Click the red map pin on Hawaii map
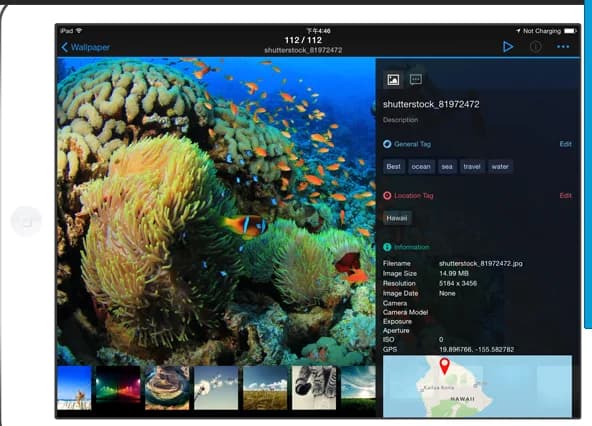Screen dimensions: 592x426 coord(445,366)
